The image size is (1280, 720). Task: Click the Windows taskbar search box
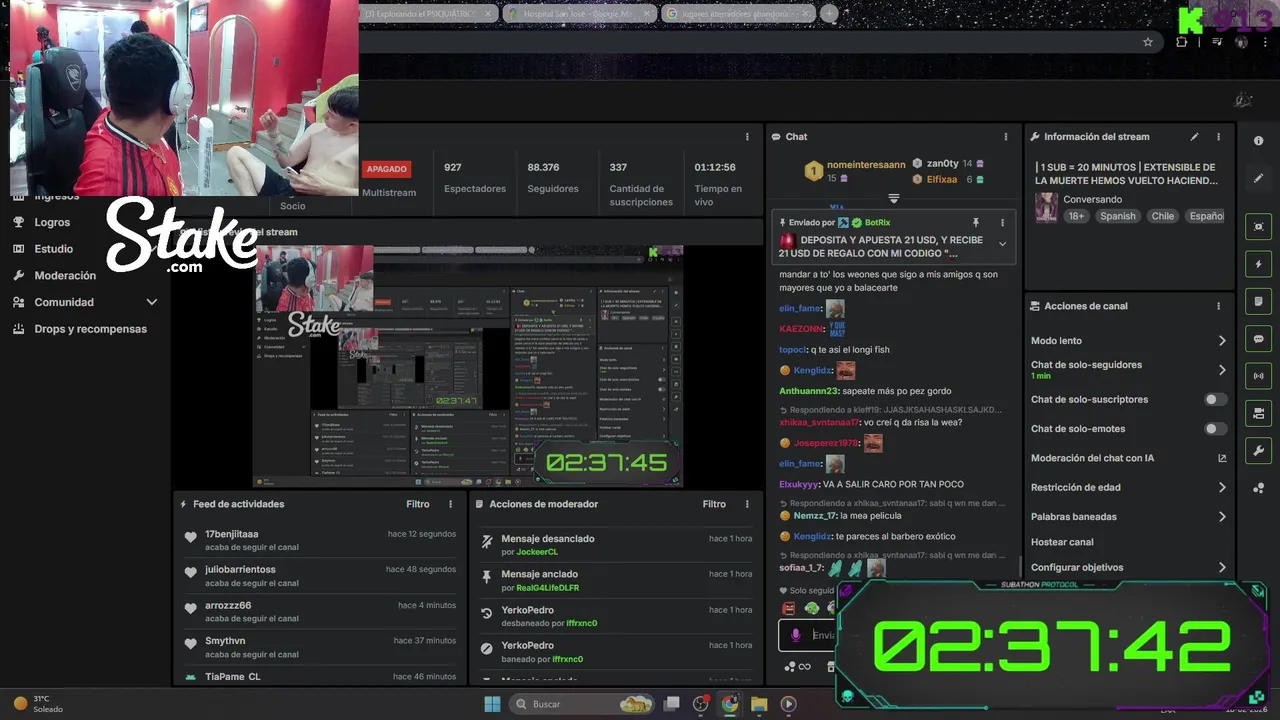(x=582, y=704)
